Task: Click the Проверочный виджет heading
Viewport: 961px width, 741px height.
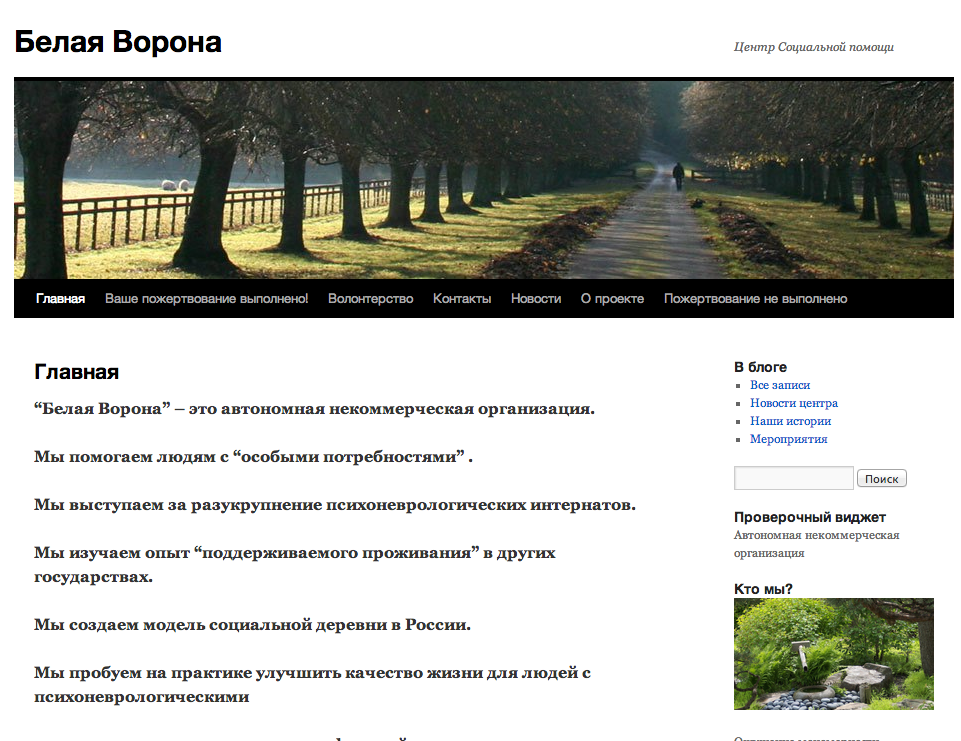Action: (x=809, y=517)
